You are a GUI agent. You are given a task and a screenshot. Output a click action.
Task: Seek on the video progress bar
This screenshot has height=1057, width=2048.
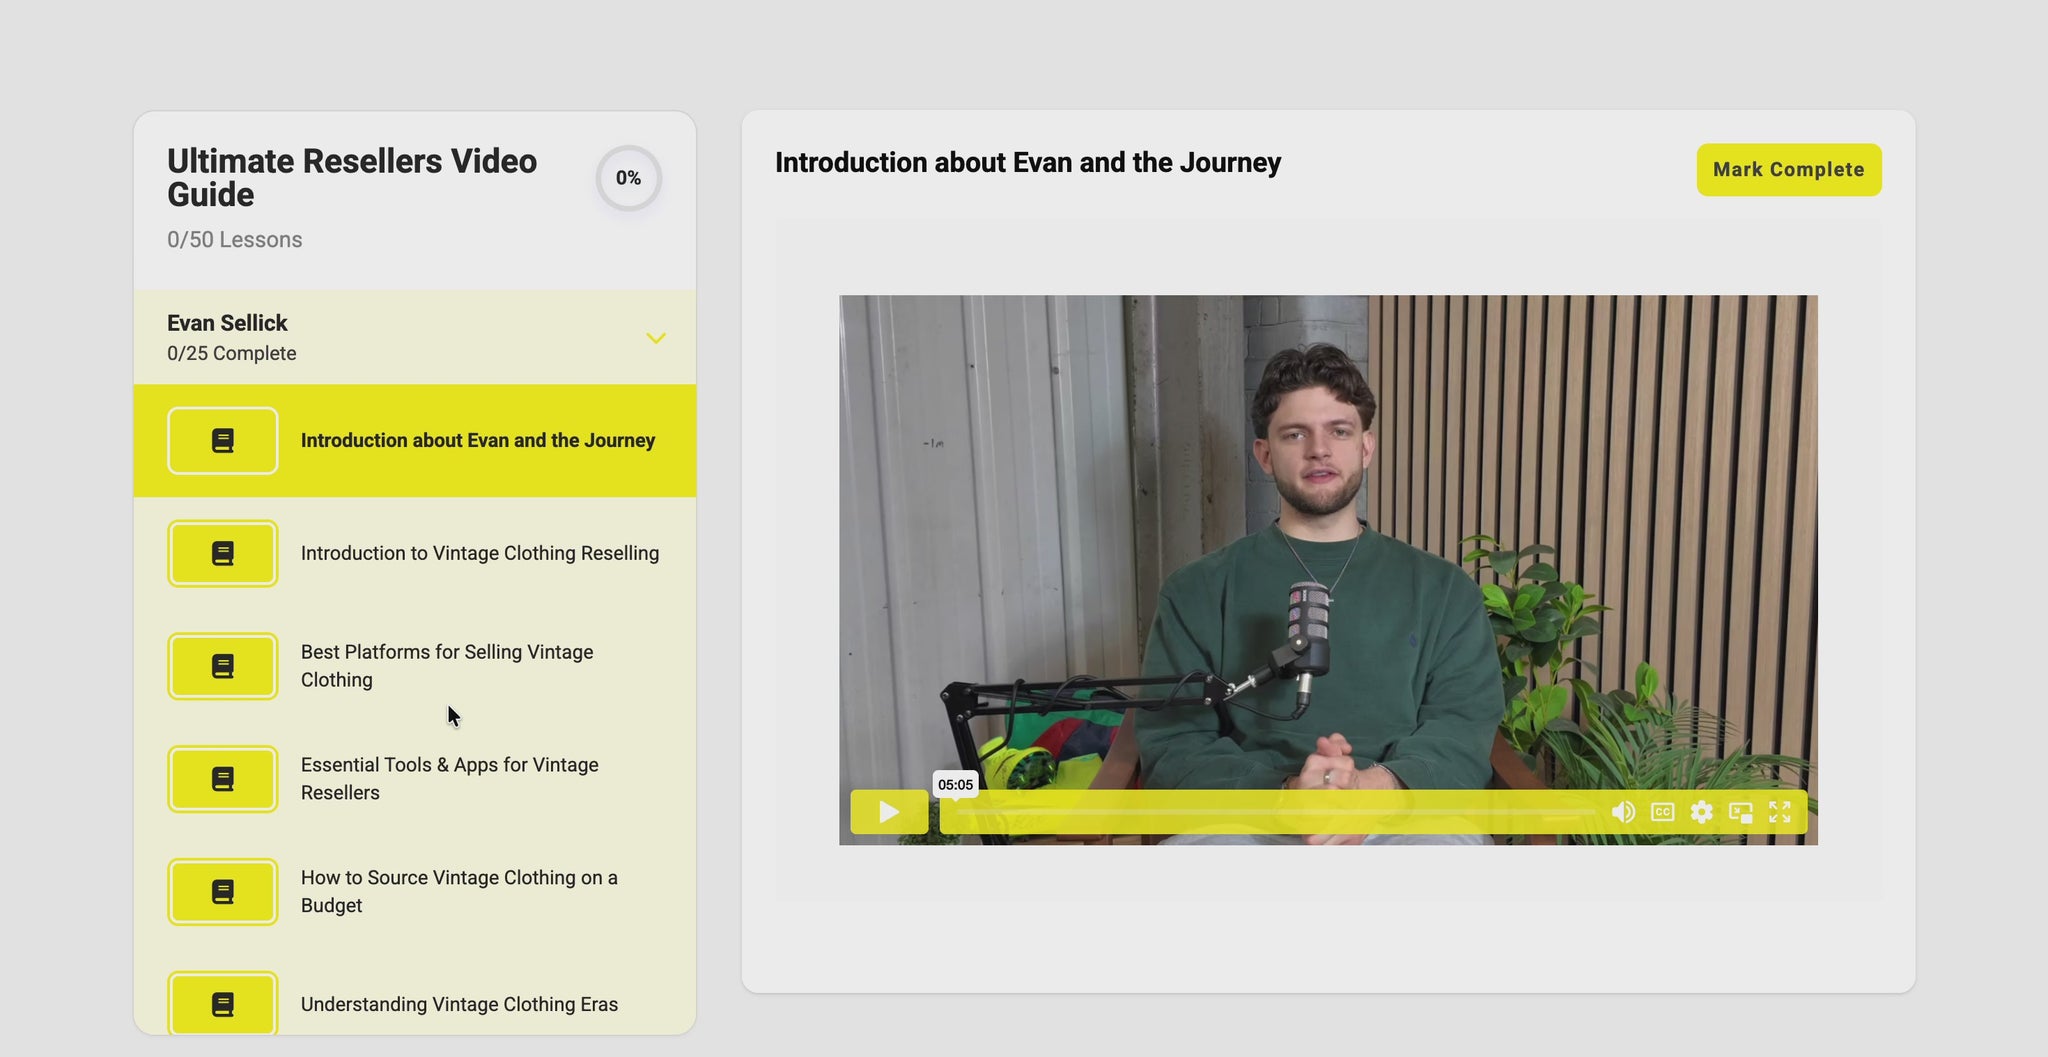1270,813
